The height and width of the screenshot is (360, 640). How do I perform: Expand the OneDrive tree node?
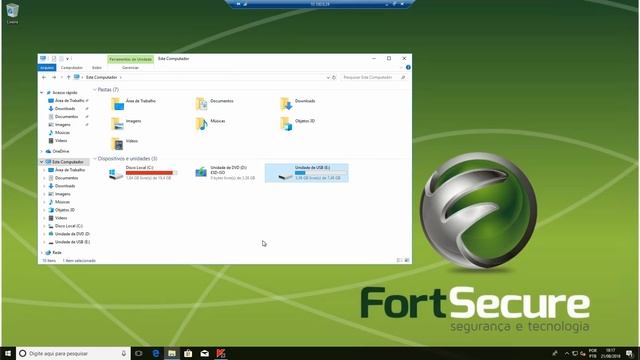pyautogui.click(x=42, y=151)
